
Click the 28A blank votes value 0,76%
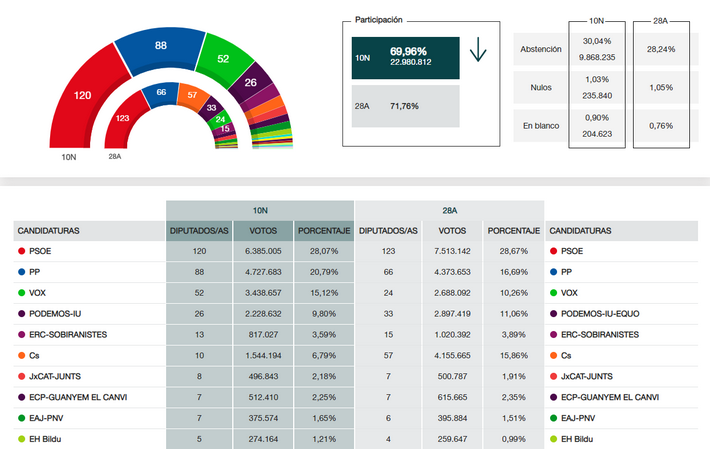pos(661,126)
